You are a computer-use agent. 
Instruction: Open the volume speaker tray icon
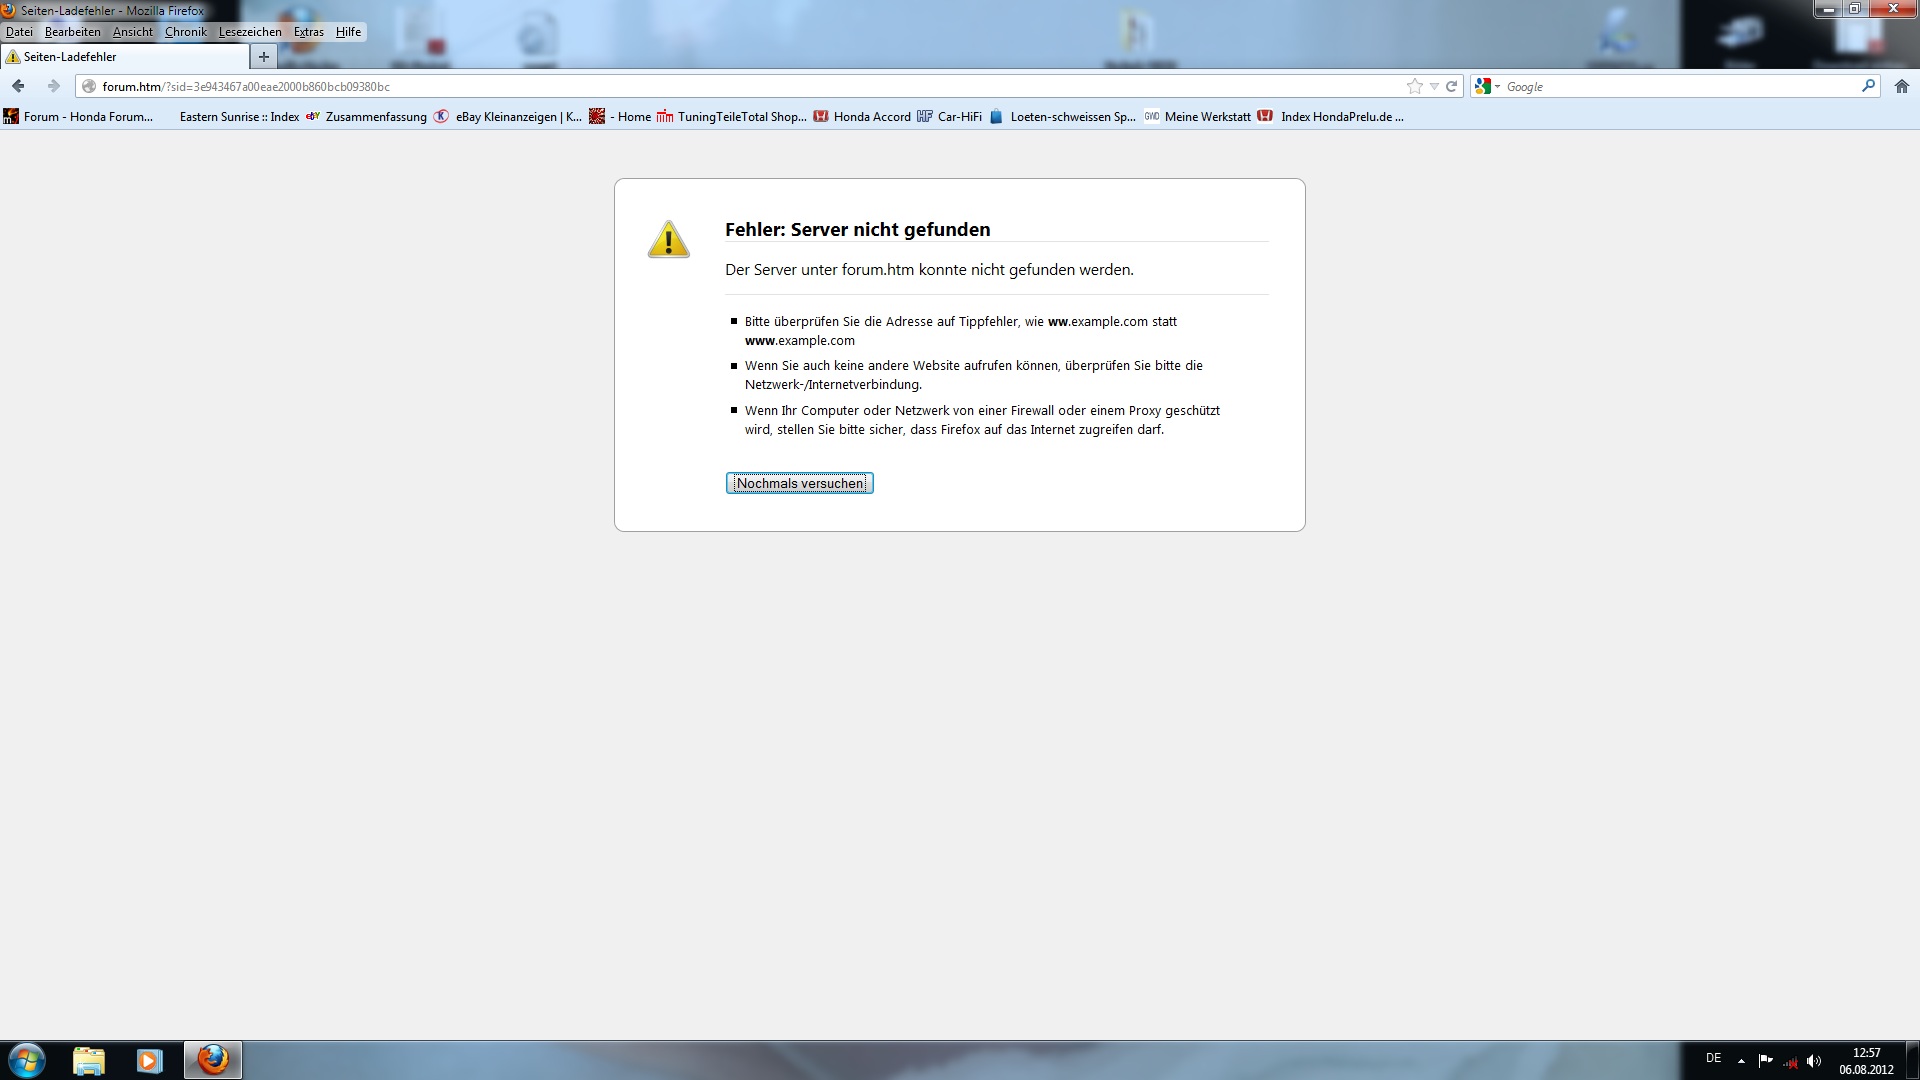click(x=1814, y=1061)
